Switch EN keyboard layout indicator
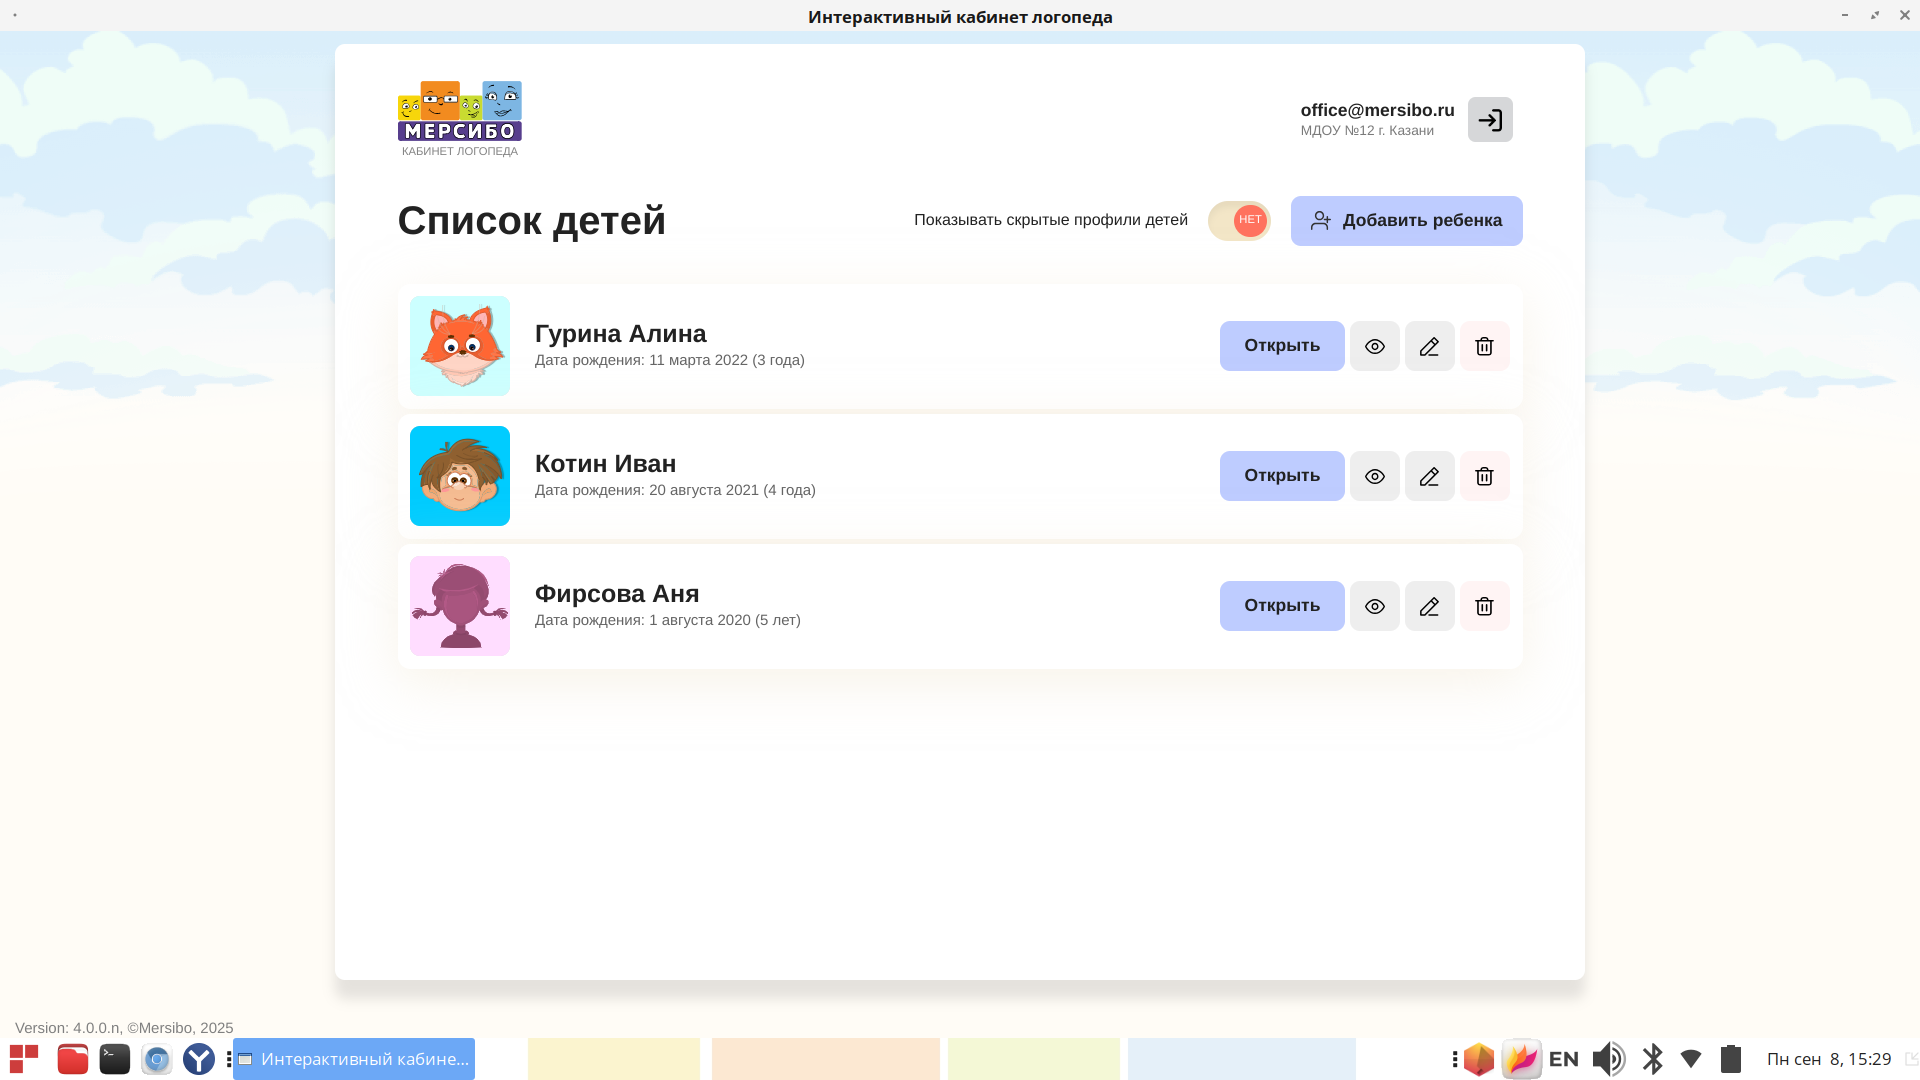1920x1080 pixels. (x=1563, y=1059)
